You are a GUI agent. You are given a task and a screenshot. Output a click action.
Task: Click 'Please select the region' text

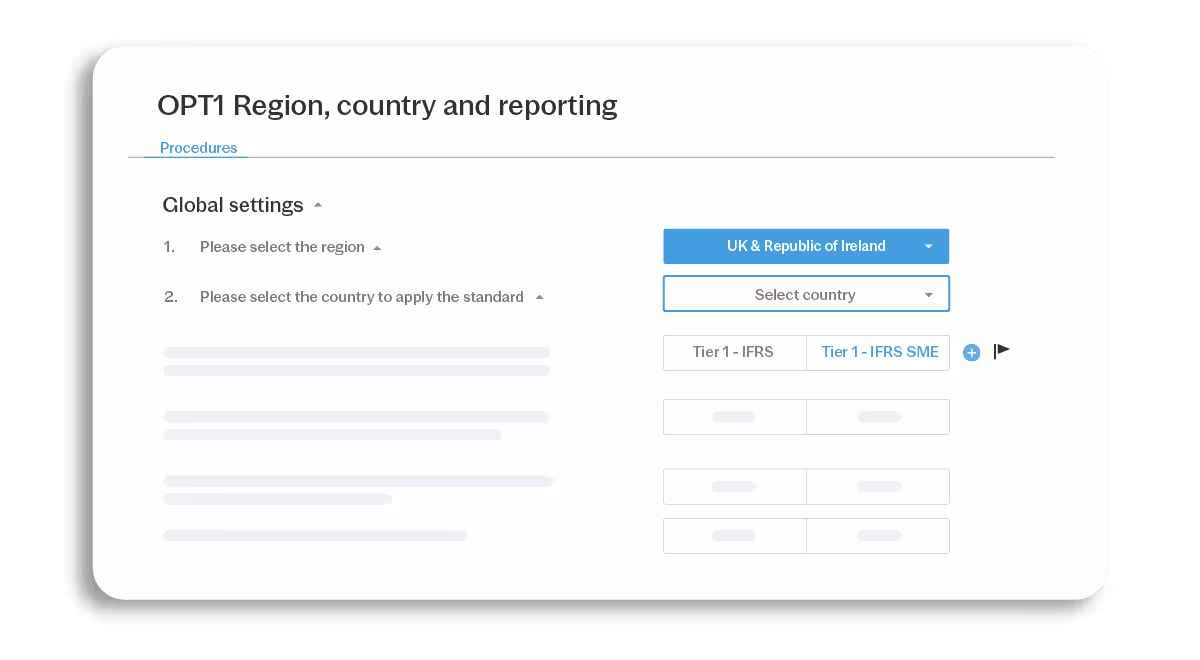[x=282, y=247]
